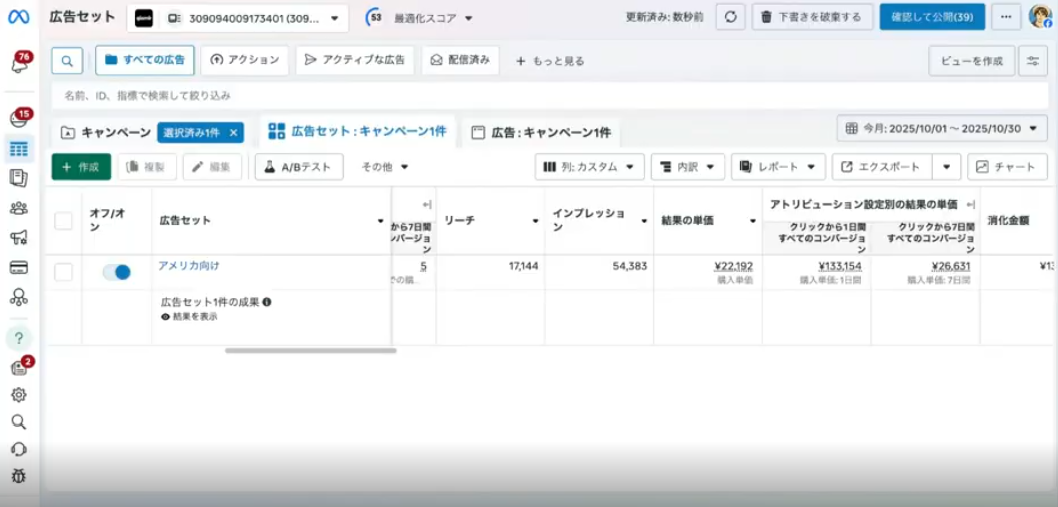Click the optimization score 53 circle
The height and width of the screenshot is (507, 1058).
coord(375,18)
